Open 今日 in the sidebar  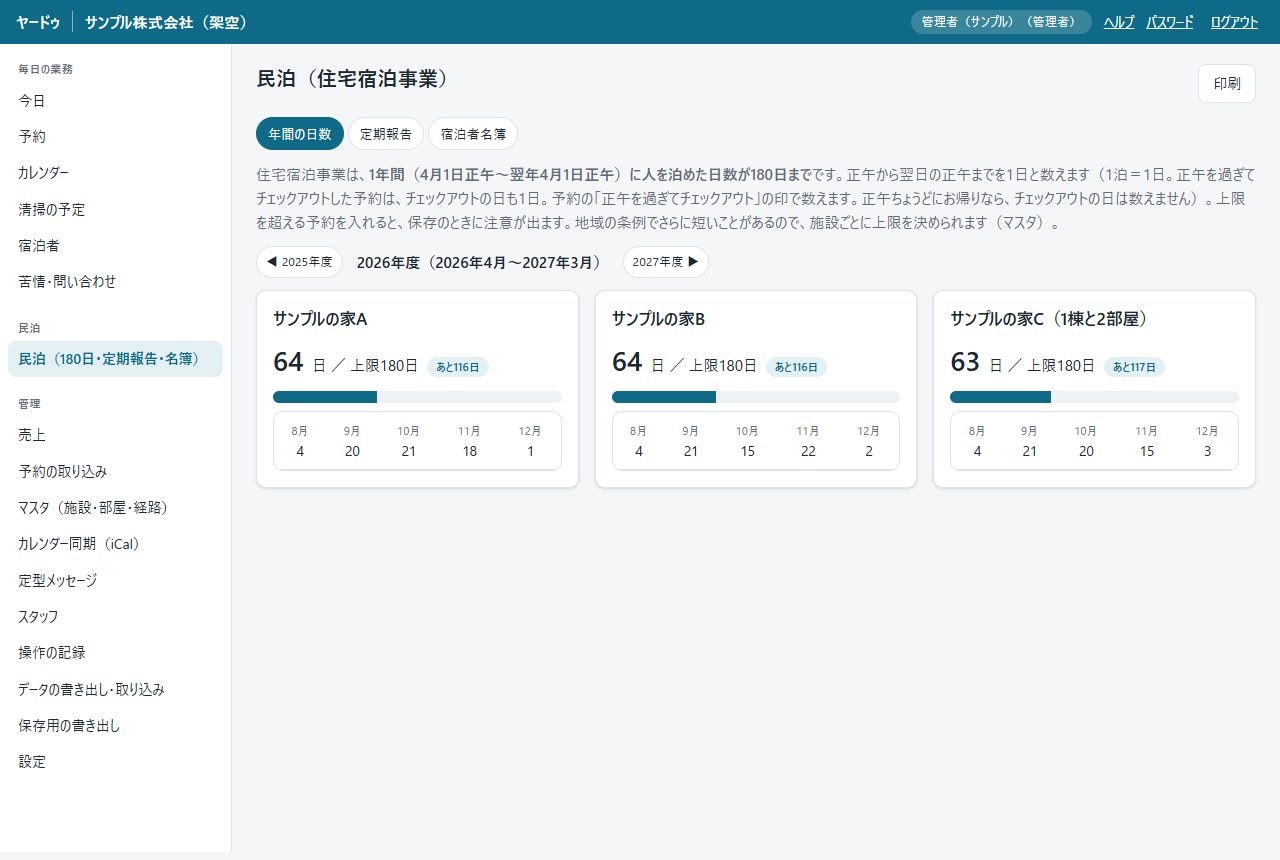pos(115,101)
